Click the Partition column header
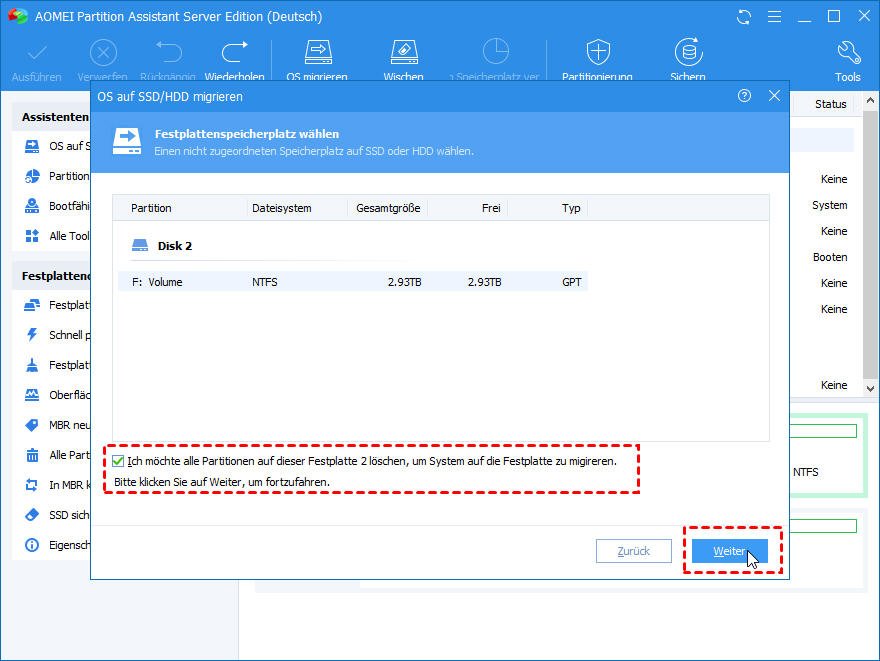Viewport: 880px width, 661px height. tap(151, 208)
